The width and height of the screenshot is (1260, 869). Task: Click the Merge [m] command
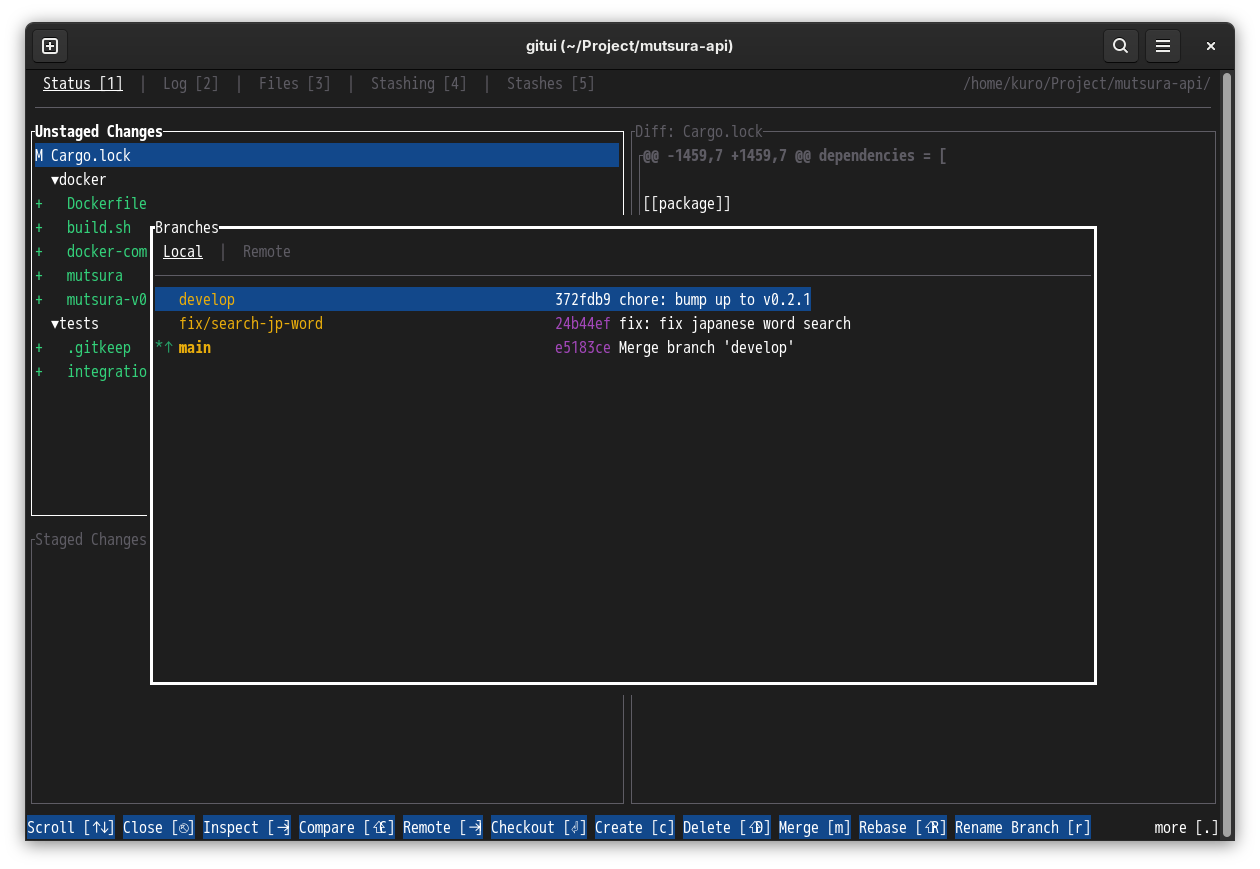pyautogui.click(x=815, y=828)
